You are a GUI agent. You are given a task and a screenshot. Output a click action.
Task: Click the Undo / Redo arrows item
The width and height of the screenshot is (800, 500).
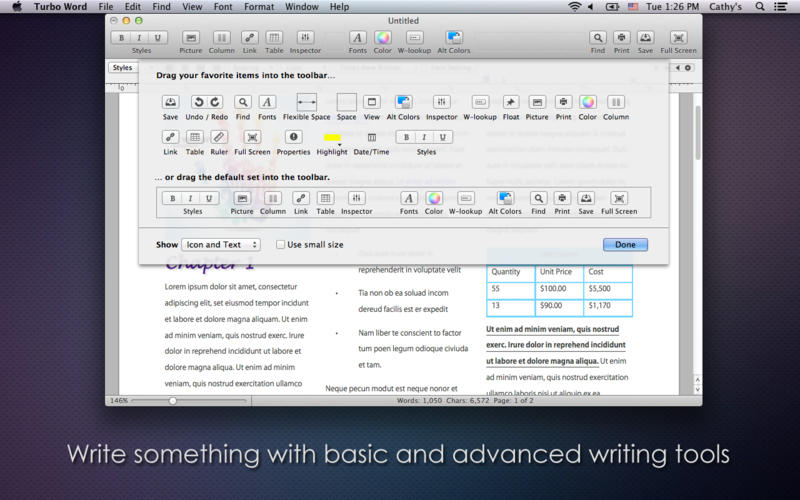pyautogui.click(x=207, y=102)
